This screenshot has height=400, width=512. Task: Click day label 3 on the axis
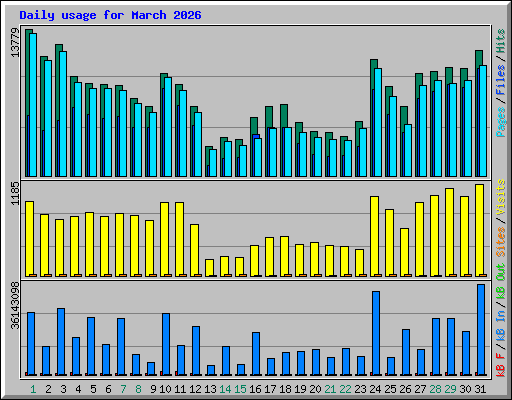click(63, 389)
